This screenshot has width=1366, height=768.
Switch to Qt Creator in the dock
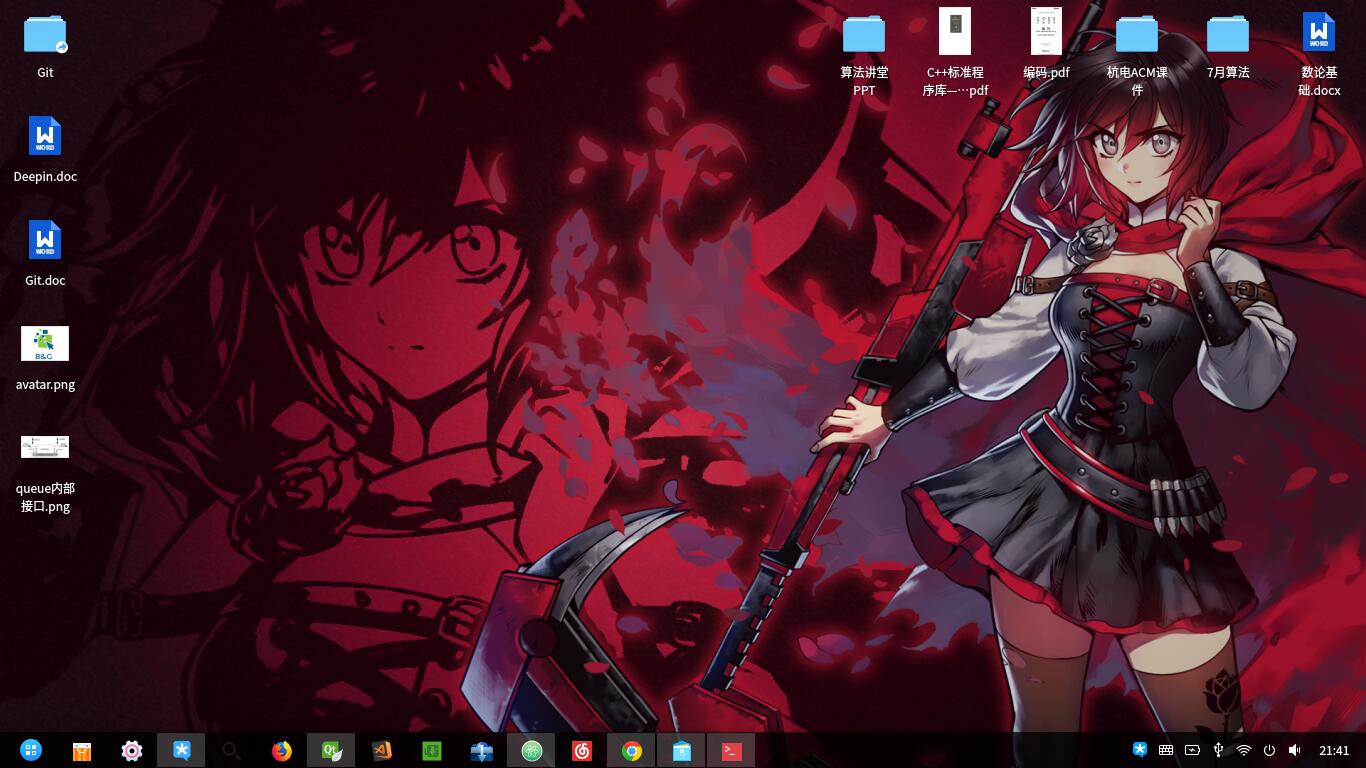pos(332,750)
